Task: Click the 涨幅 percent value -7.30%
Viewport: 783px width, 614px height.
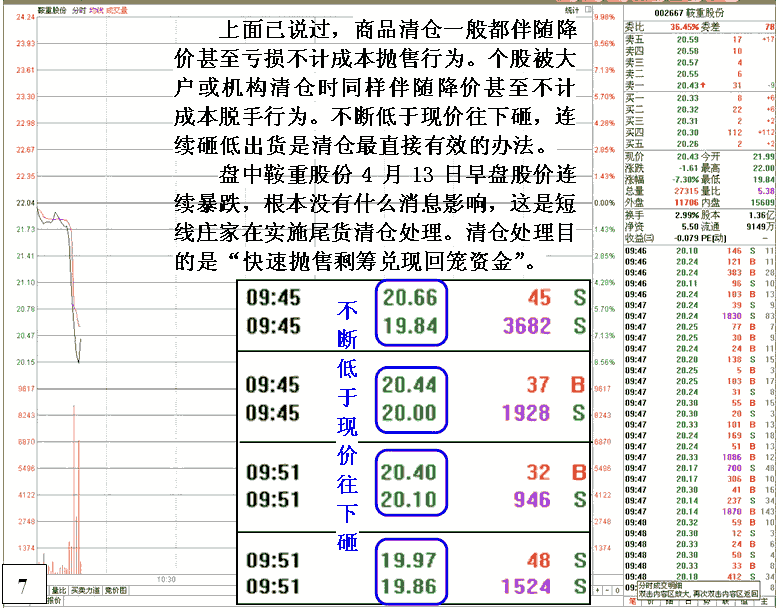Action: pyautogui.click(x=686, y=179)
